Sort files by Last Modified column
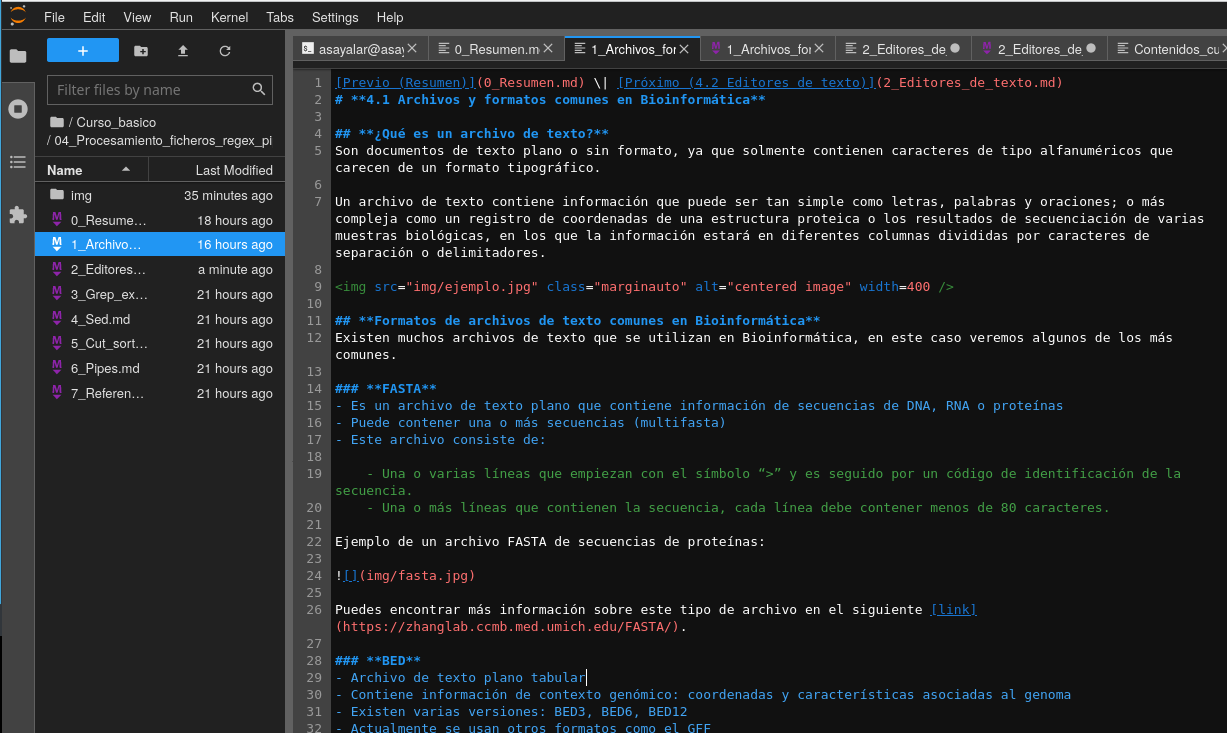The height and width of the screenshot is (733, 1227). pos(217,170)
